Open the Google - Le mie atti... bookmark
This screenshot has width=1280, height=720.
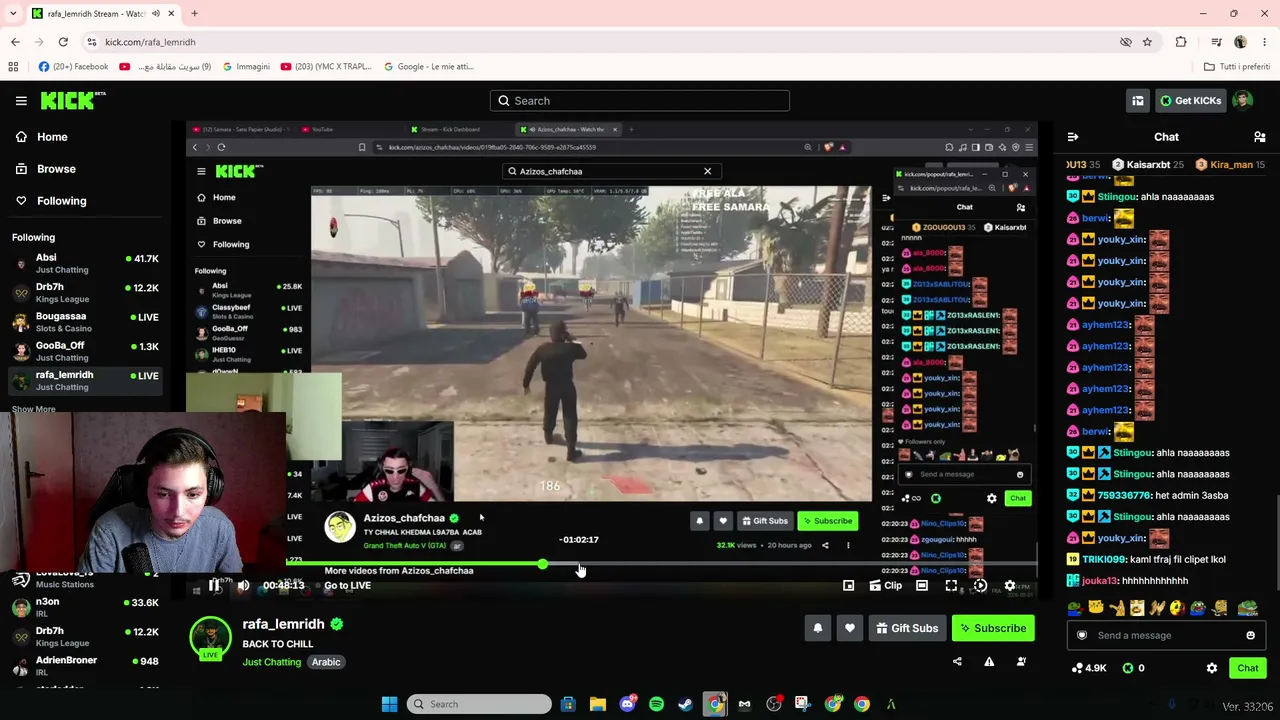point(429,66)
